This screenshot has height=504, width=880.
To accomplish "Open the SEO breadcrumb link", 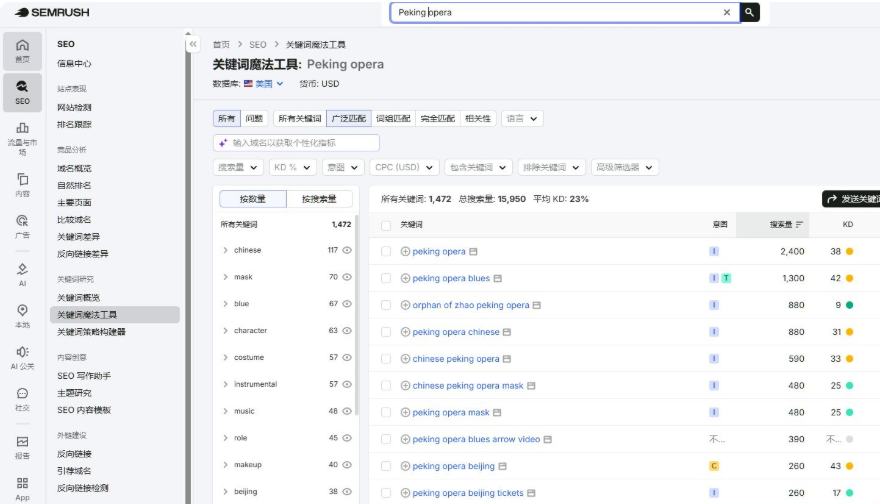I will click(x=258, y=44).
